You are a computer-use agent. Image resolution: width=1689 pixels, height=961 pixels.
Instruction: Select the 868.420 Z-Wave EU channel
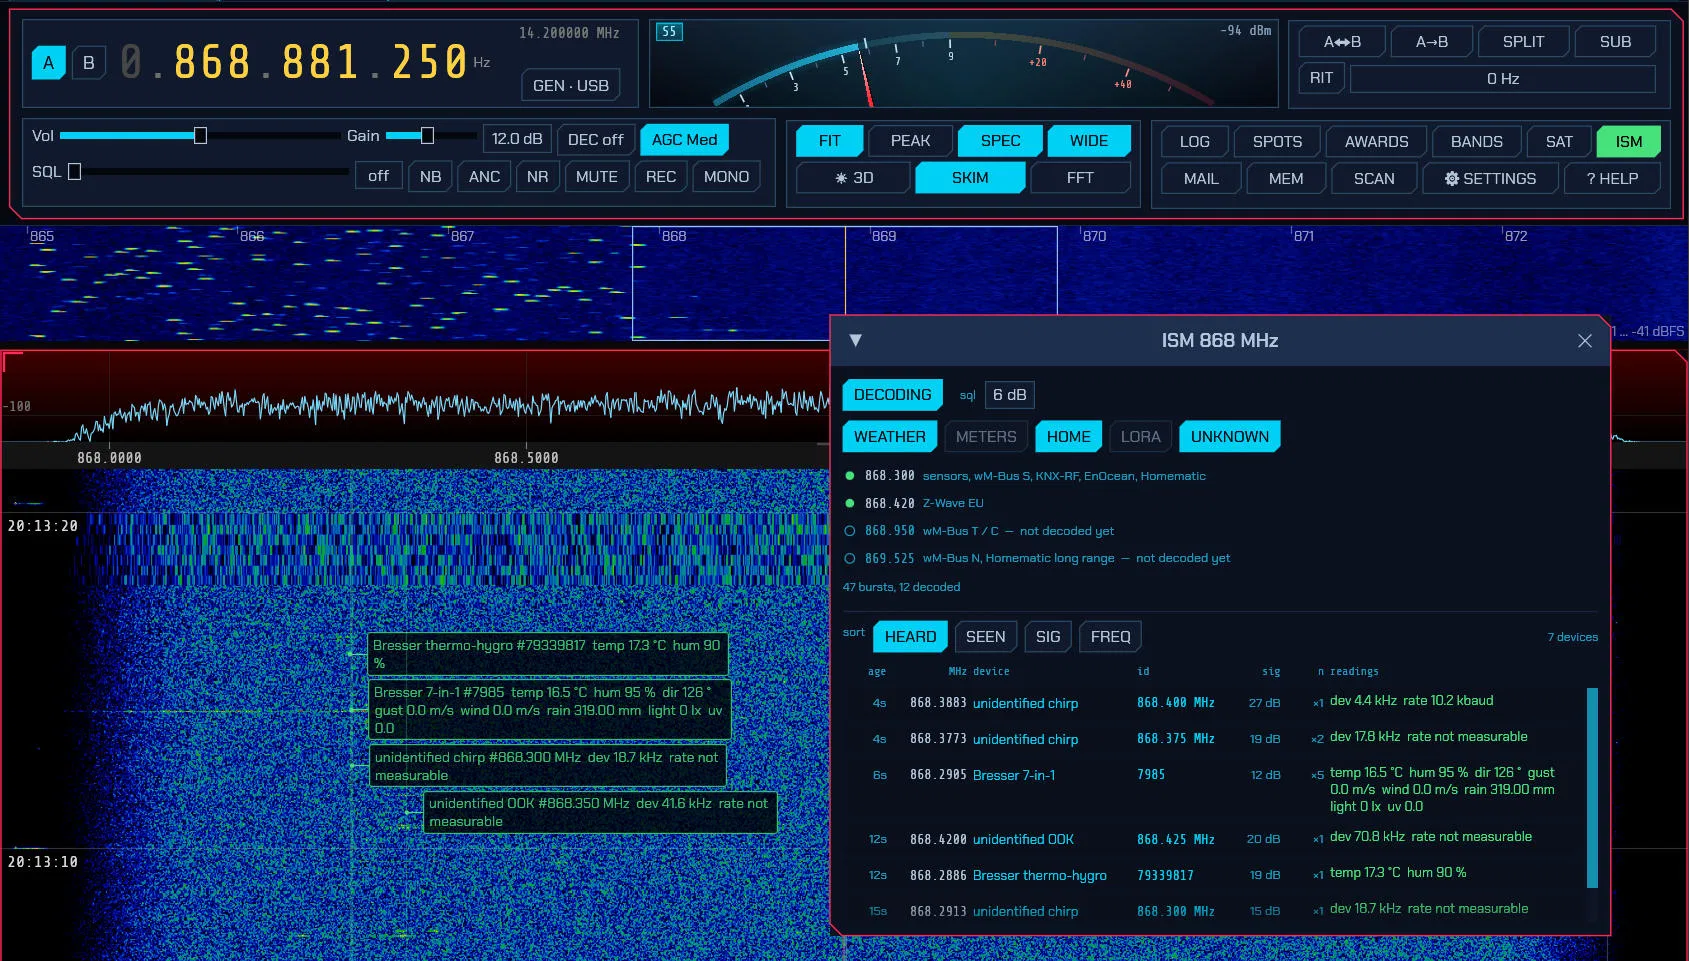914,503
